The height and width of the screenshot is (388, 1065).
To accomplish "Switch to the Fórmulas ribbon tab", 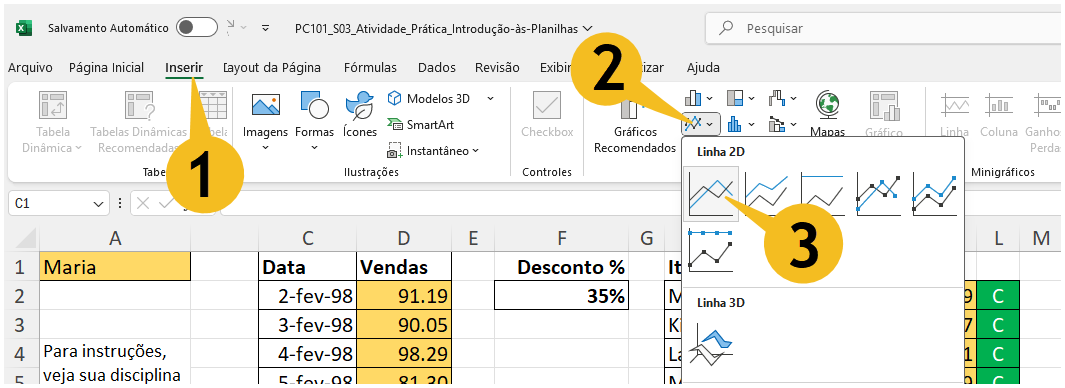I will tap(370, 67).
